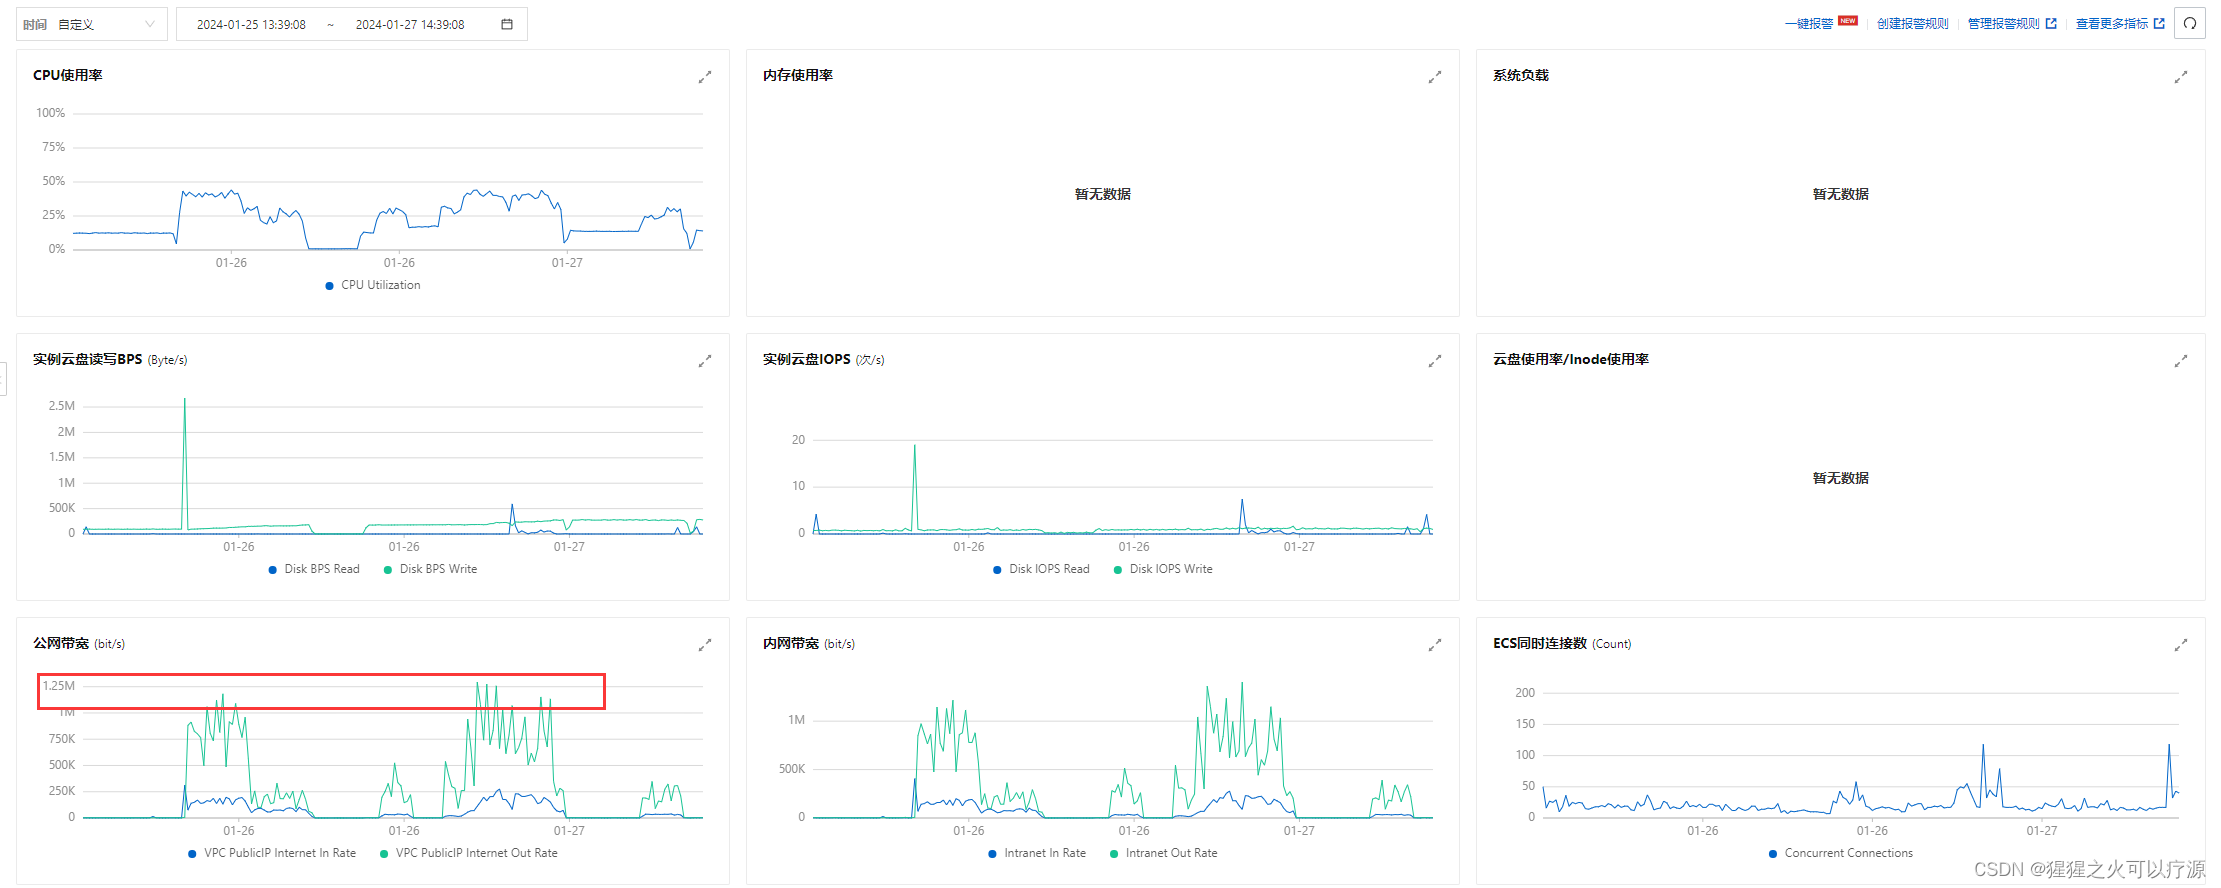Open the calendar picker icon

507,24
